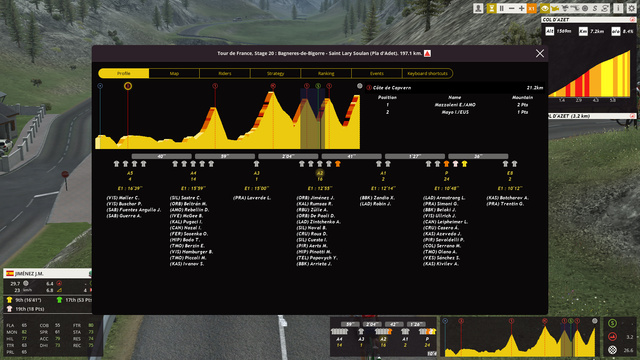Click the green jersey 17th ranking icon
Image resolution: width=640 pixels, height=360 pixels.
[59, 300]
